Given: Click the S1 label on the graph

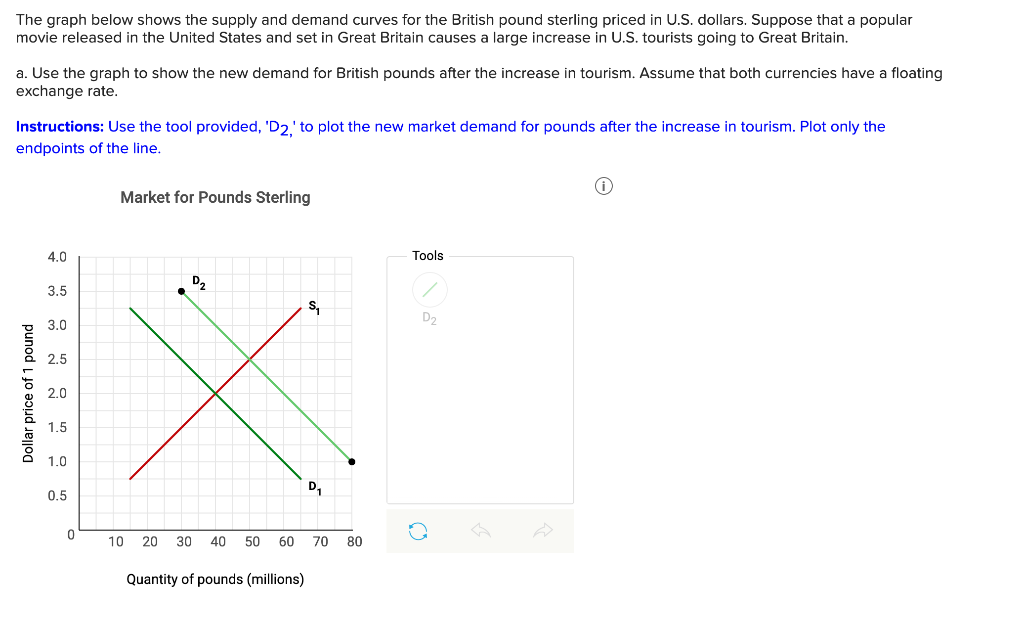Looking at the screenshot, I should (x=314, y=306).
